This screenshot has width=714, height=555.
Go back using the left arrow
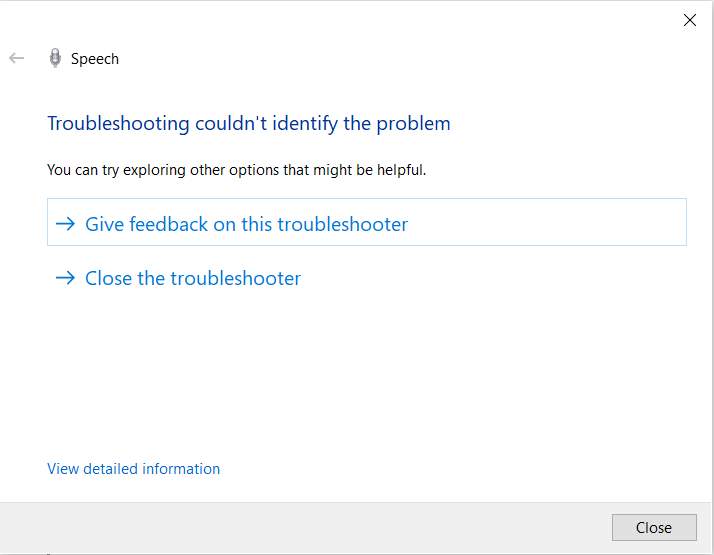pyautogui.click(x=16, y=58)
